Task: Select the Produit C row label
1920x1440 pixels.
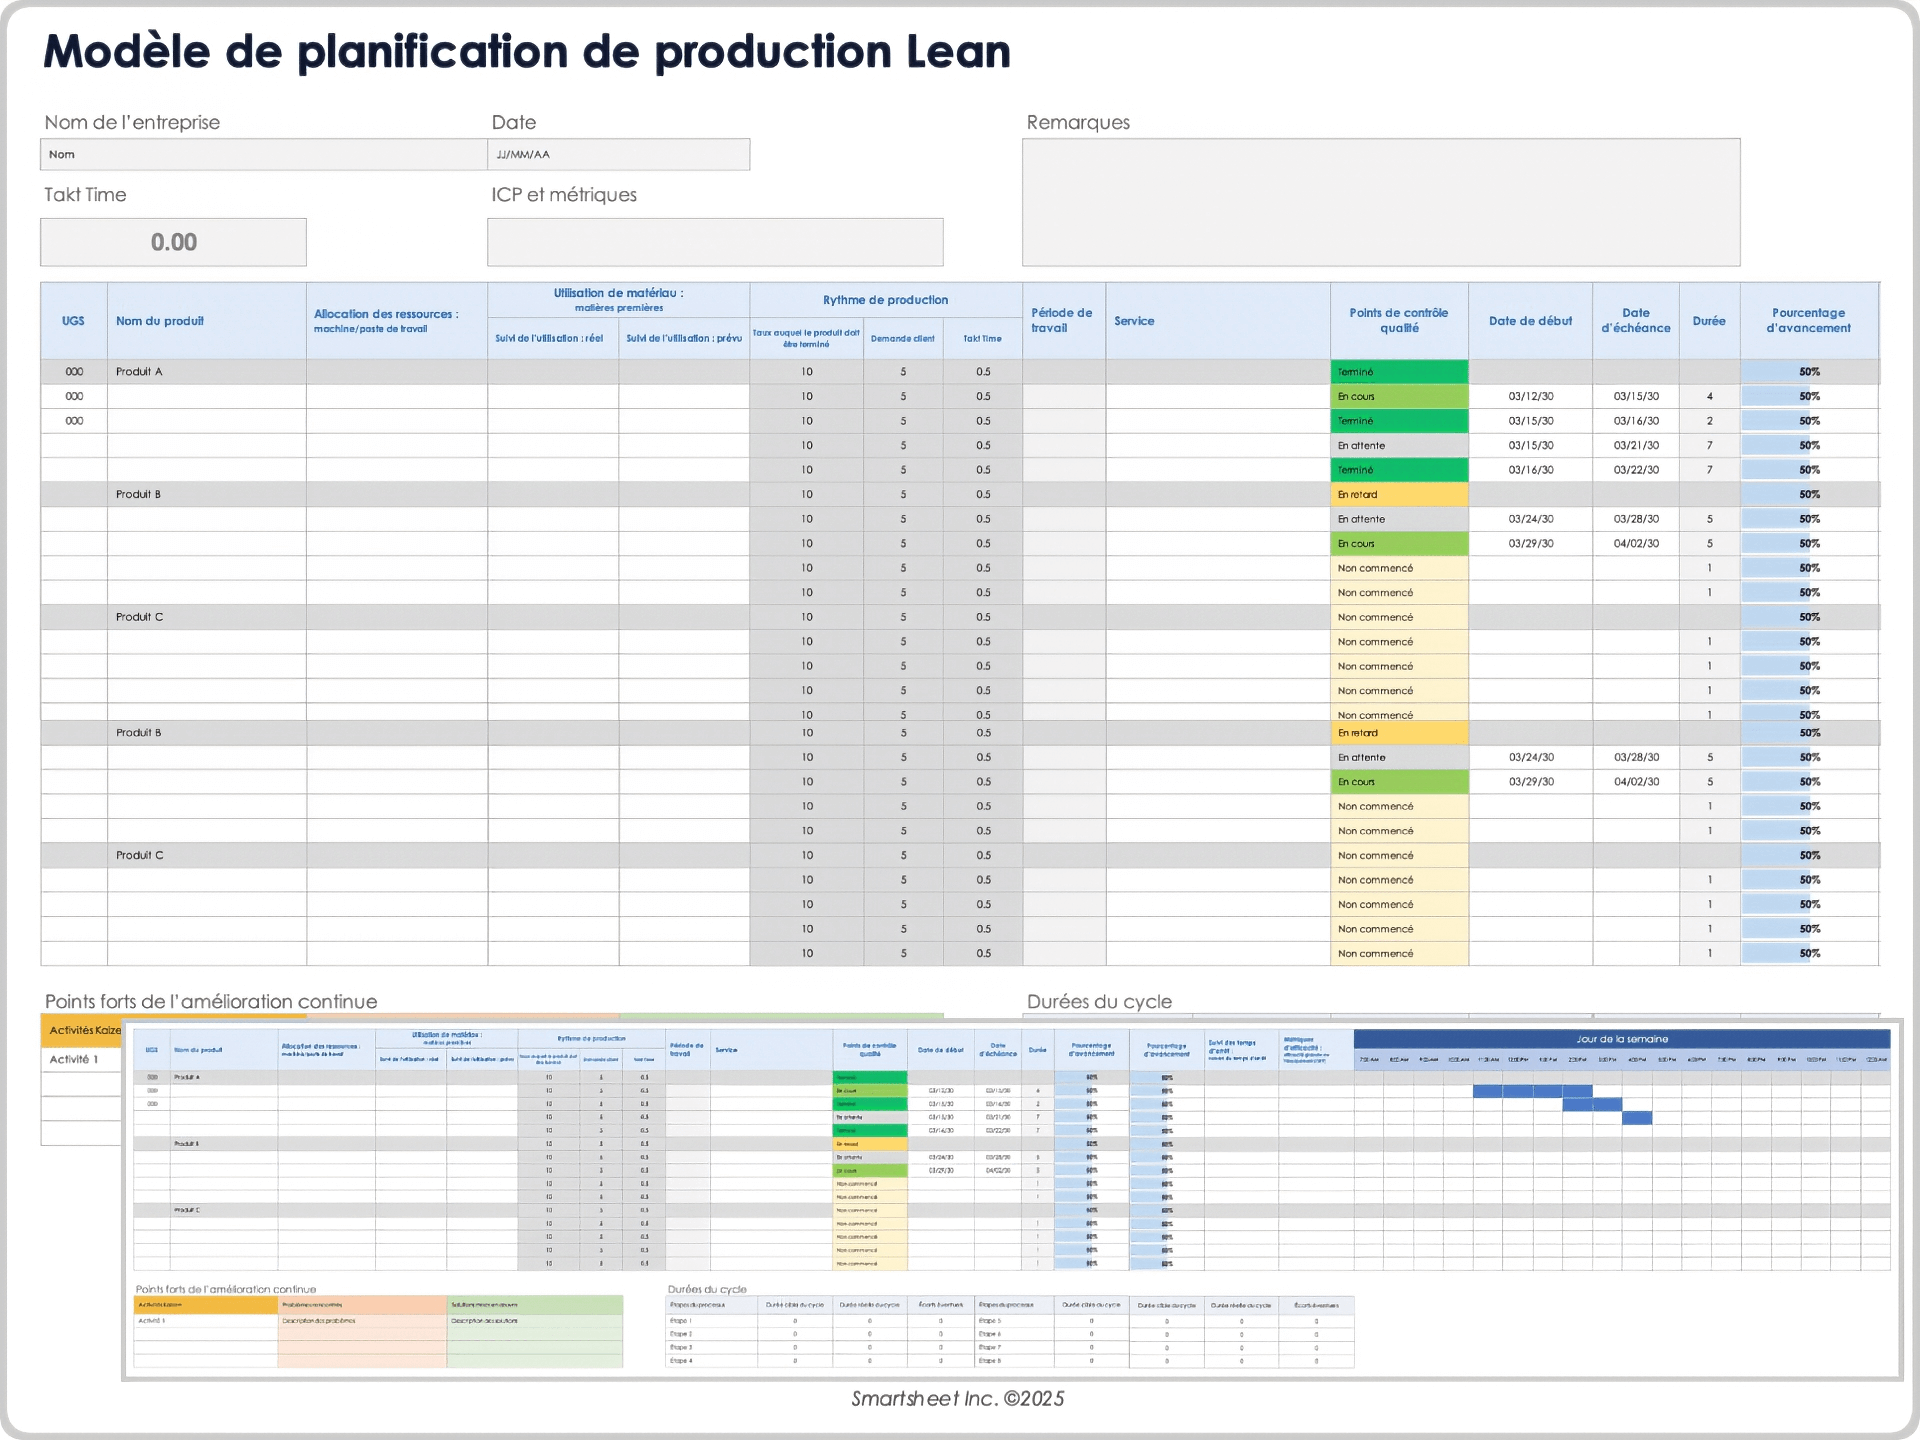Action: point(139,617)
